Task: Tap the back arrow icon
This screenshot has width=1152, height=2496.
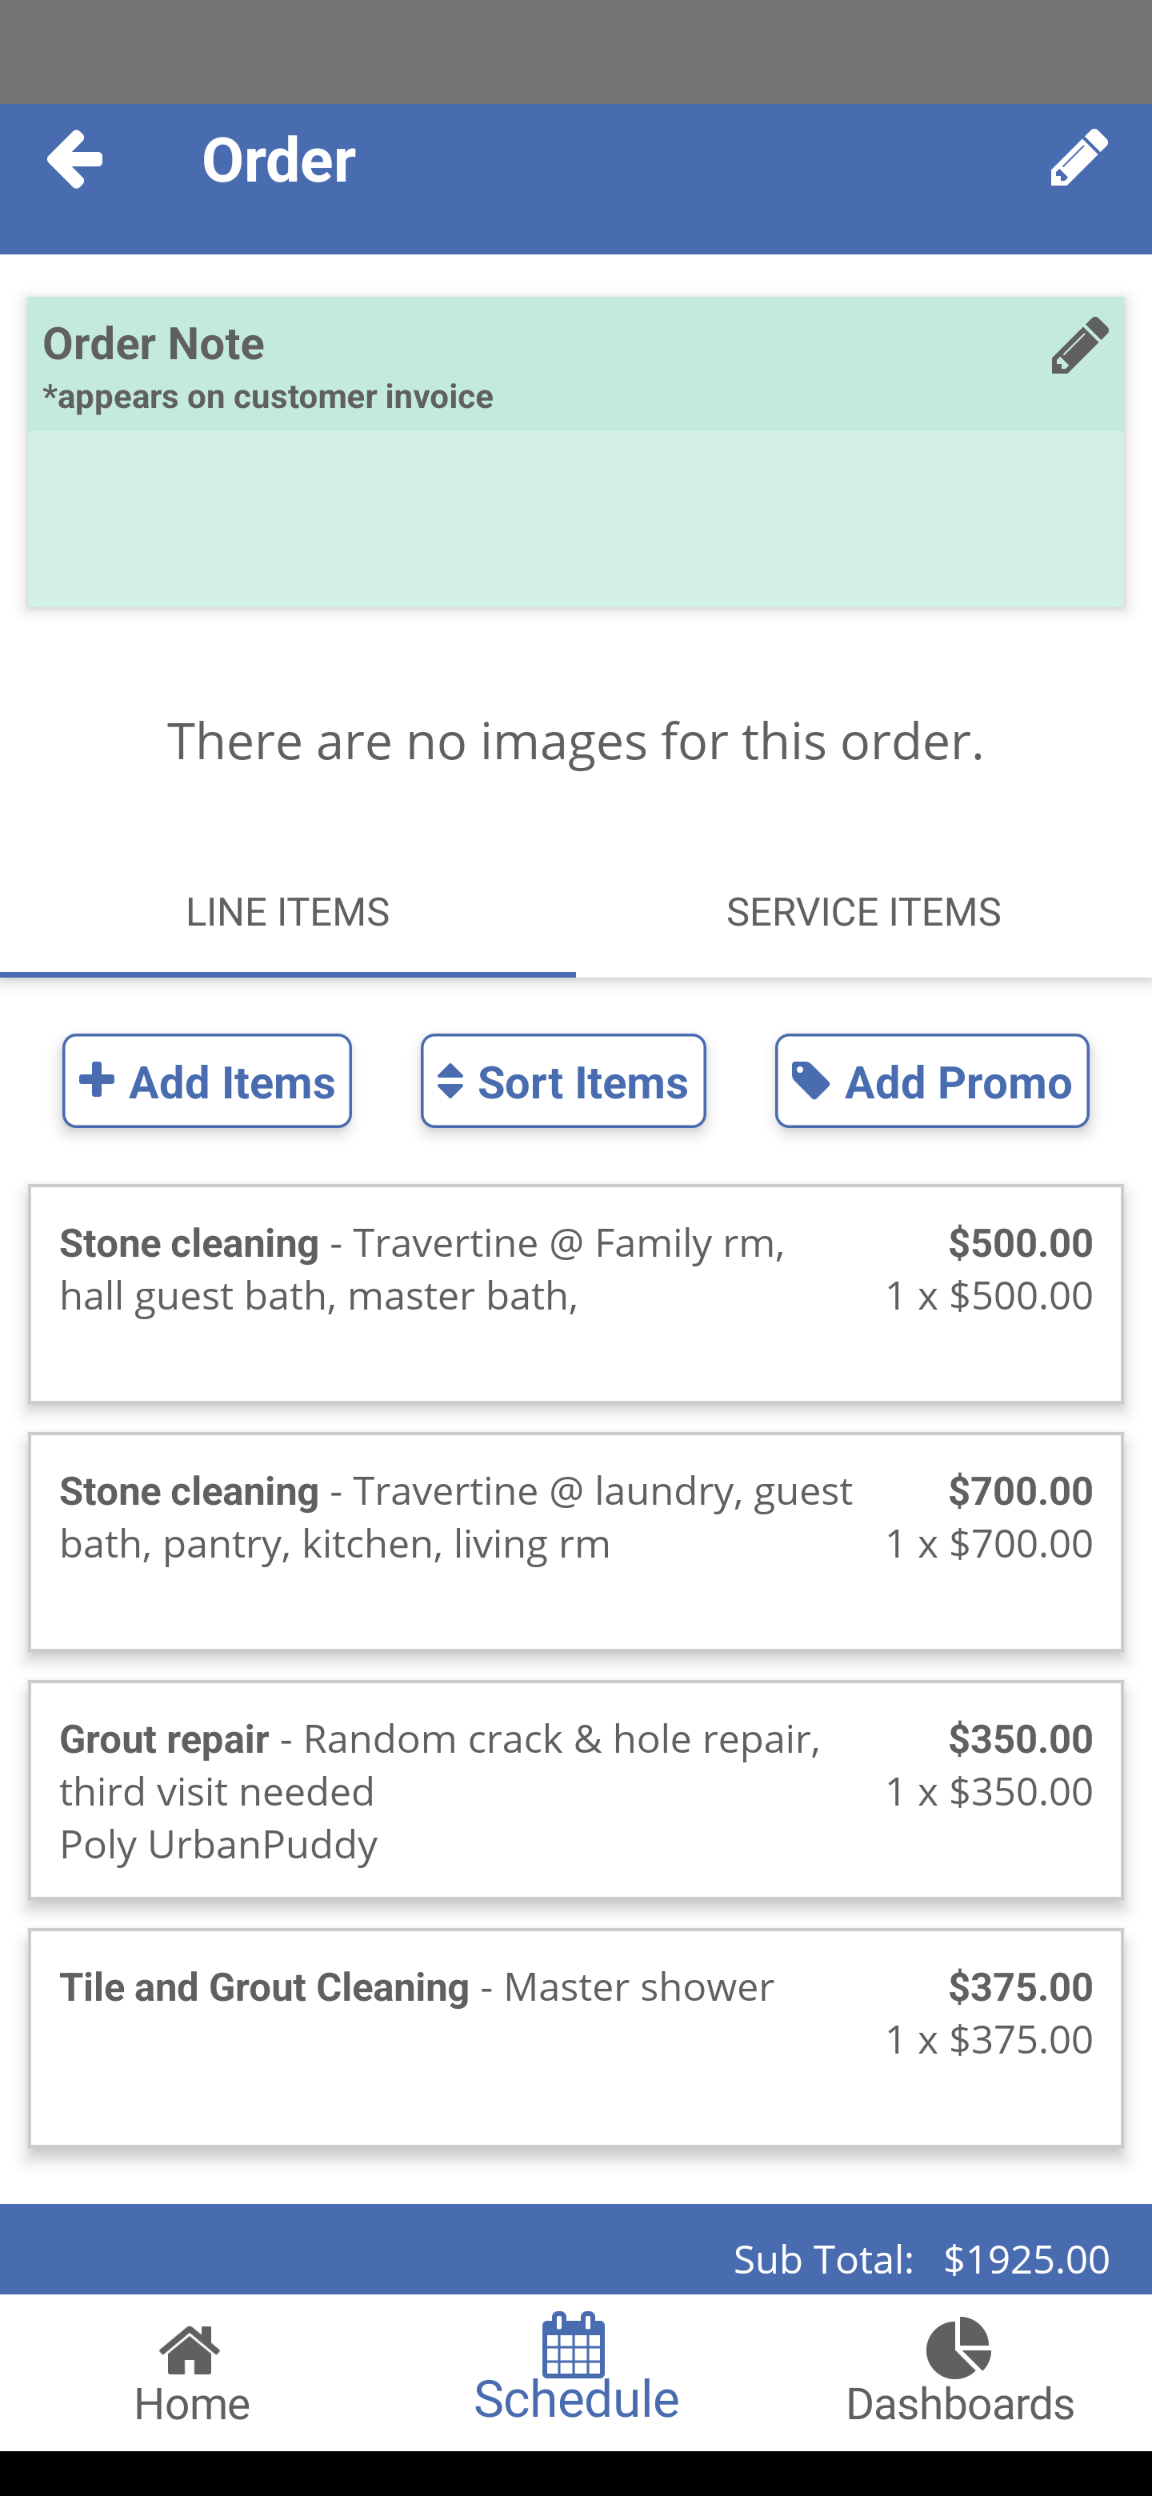Action: click(x=75, y=159)
